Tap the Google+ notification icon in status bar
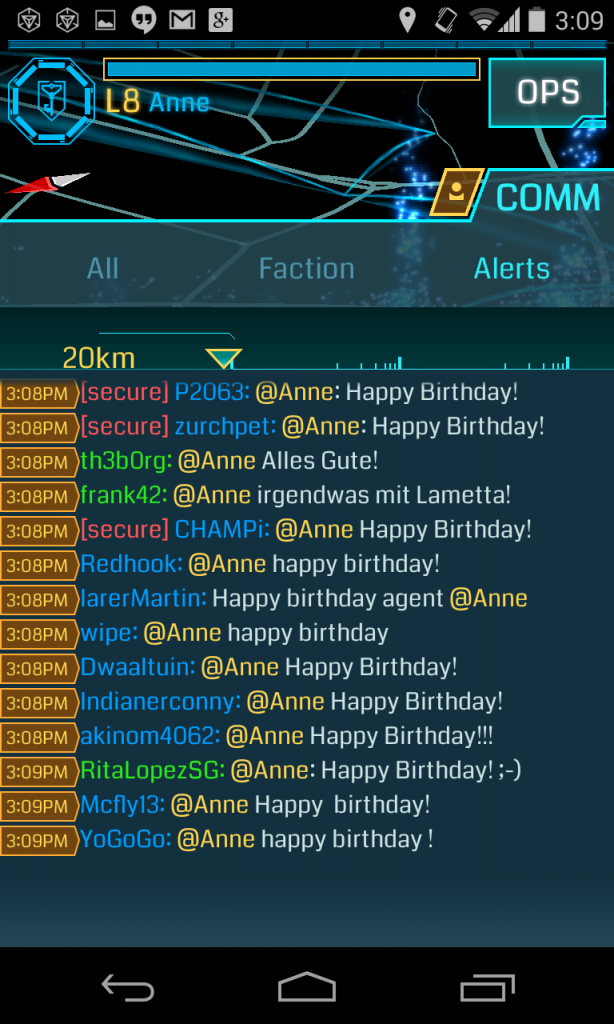This screenshot has height=1024, width=614. [221, 21]
